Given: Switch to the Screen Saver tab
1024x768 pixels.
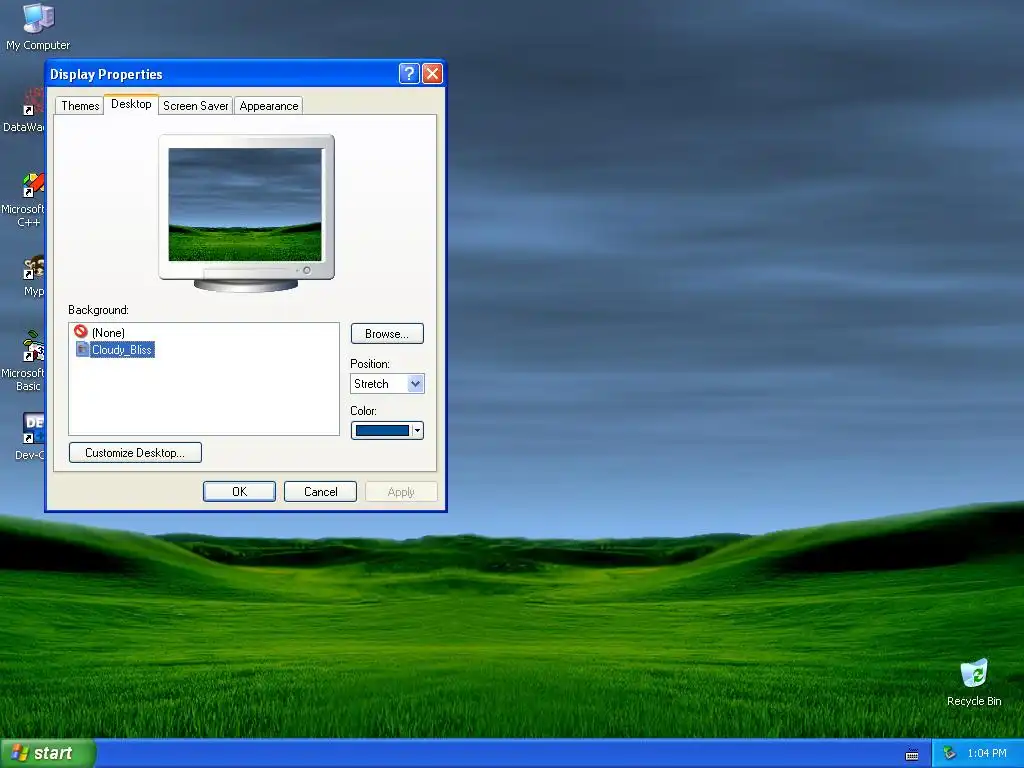Looking at the screenshot, I should [x=195, y=106].
